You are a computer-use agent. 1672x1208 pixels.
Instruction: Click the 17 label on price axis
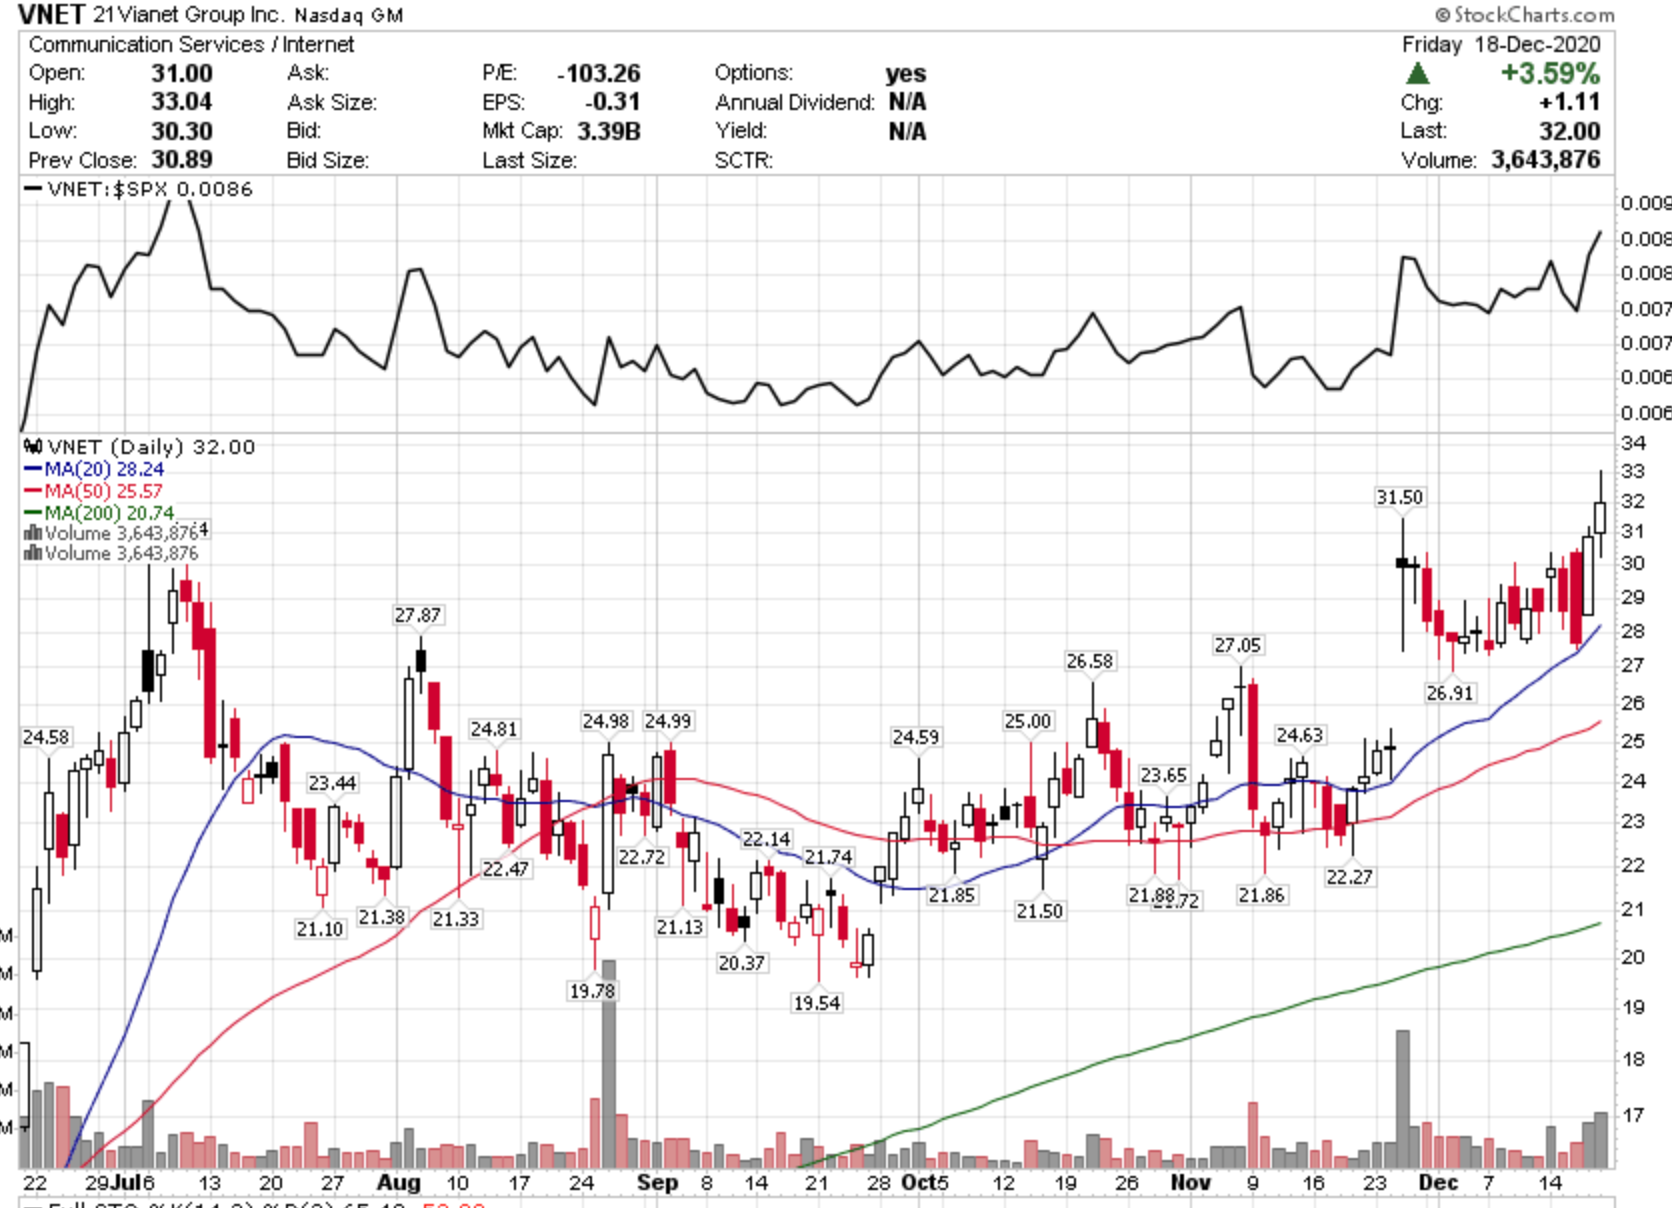coord(1632,1114)
